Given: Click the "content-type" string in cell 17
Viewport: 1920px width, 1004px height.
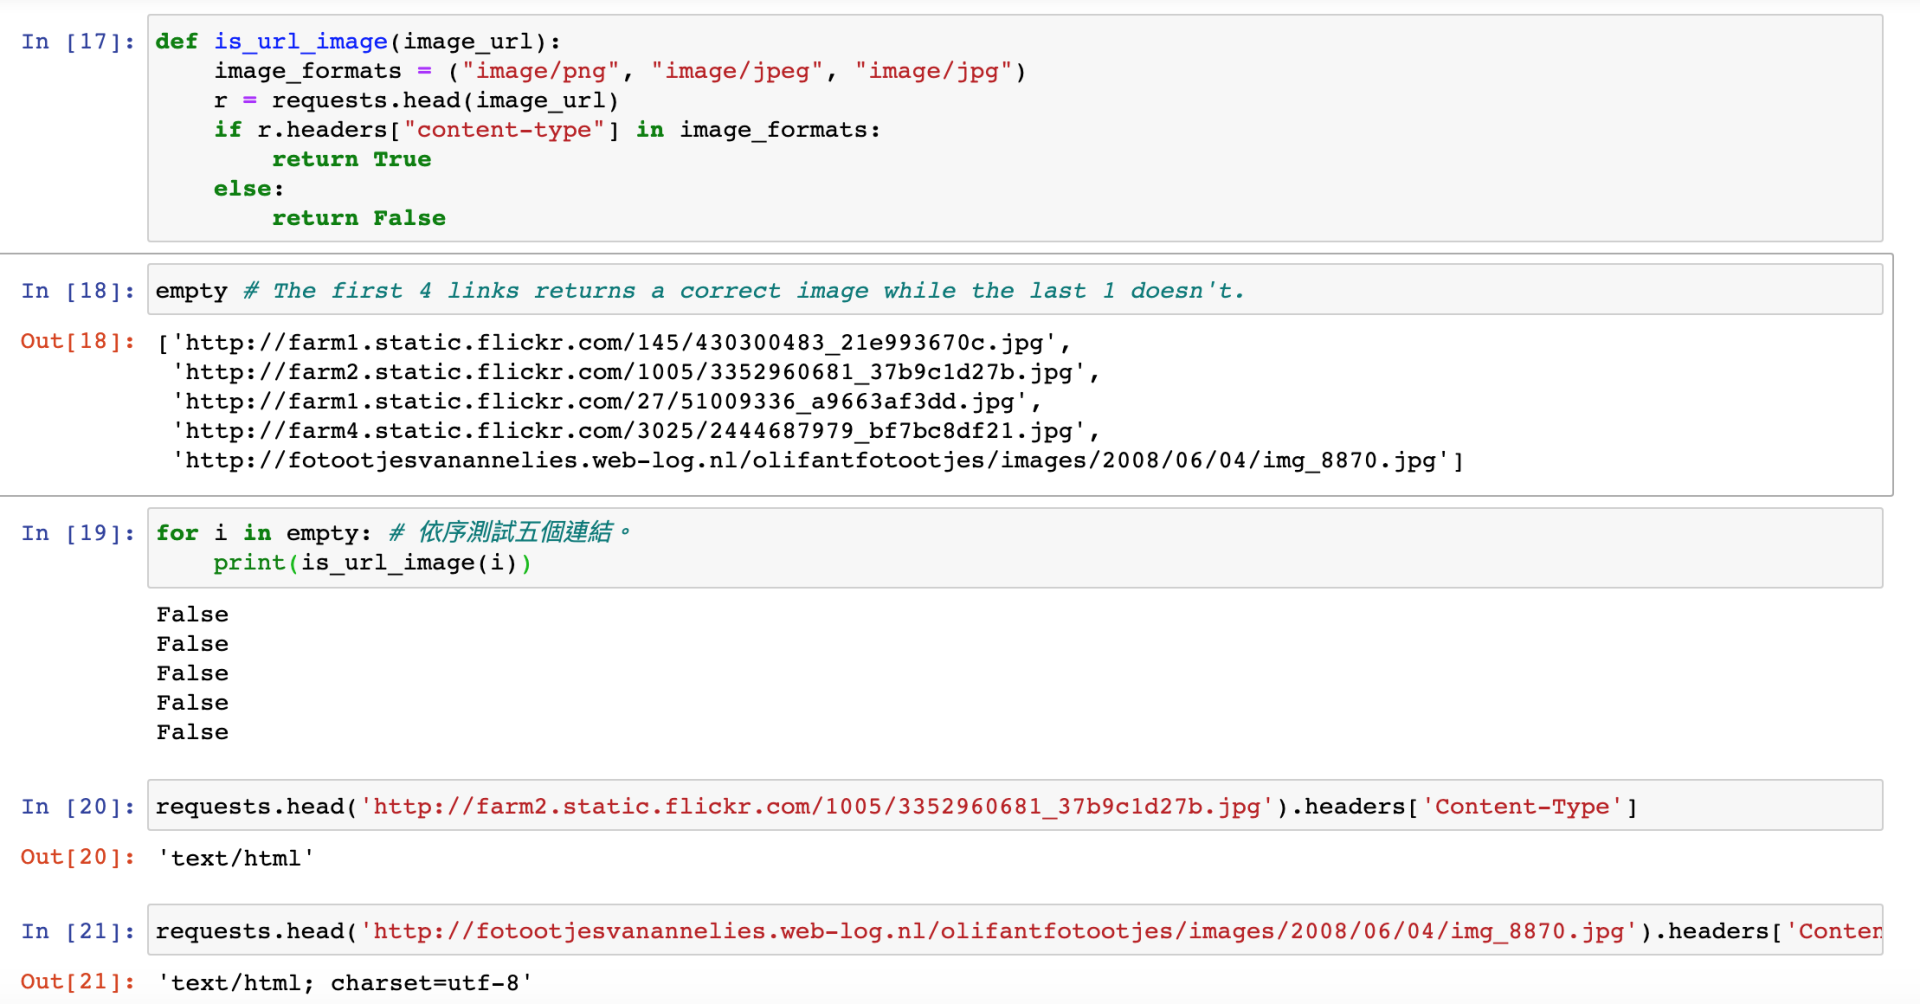Looking at the screenshot, I should pos(505,131).
